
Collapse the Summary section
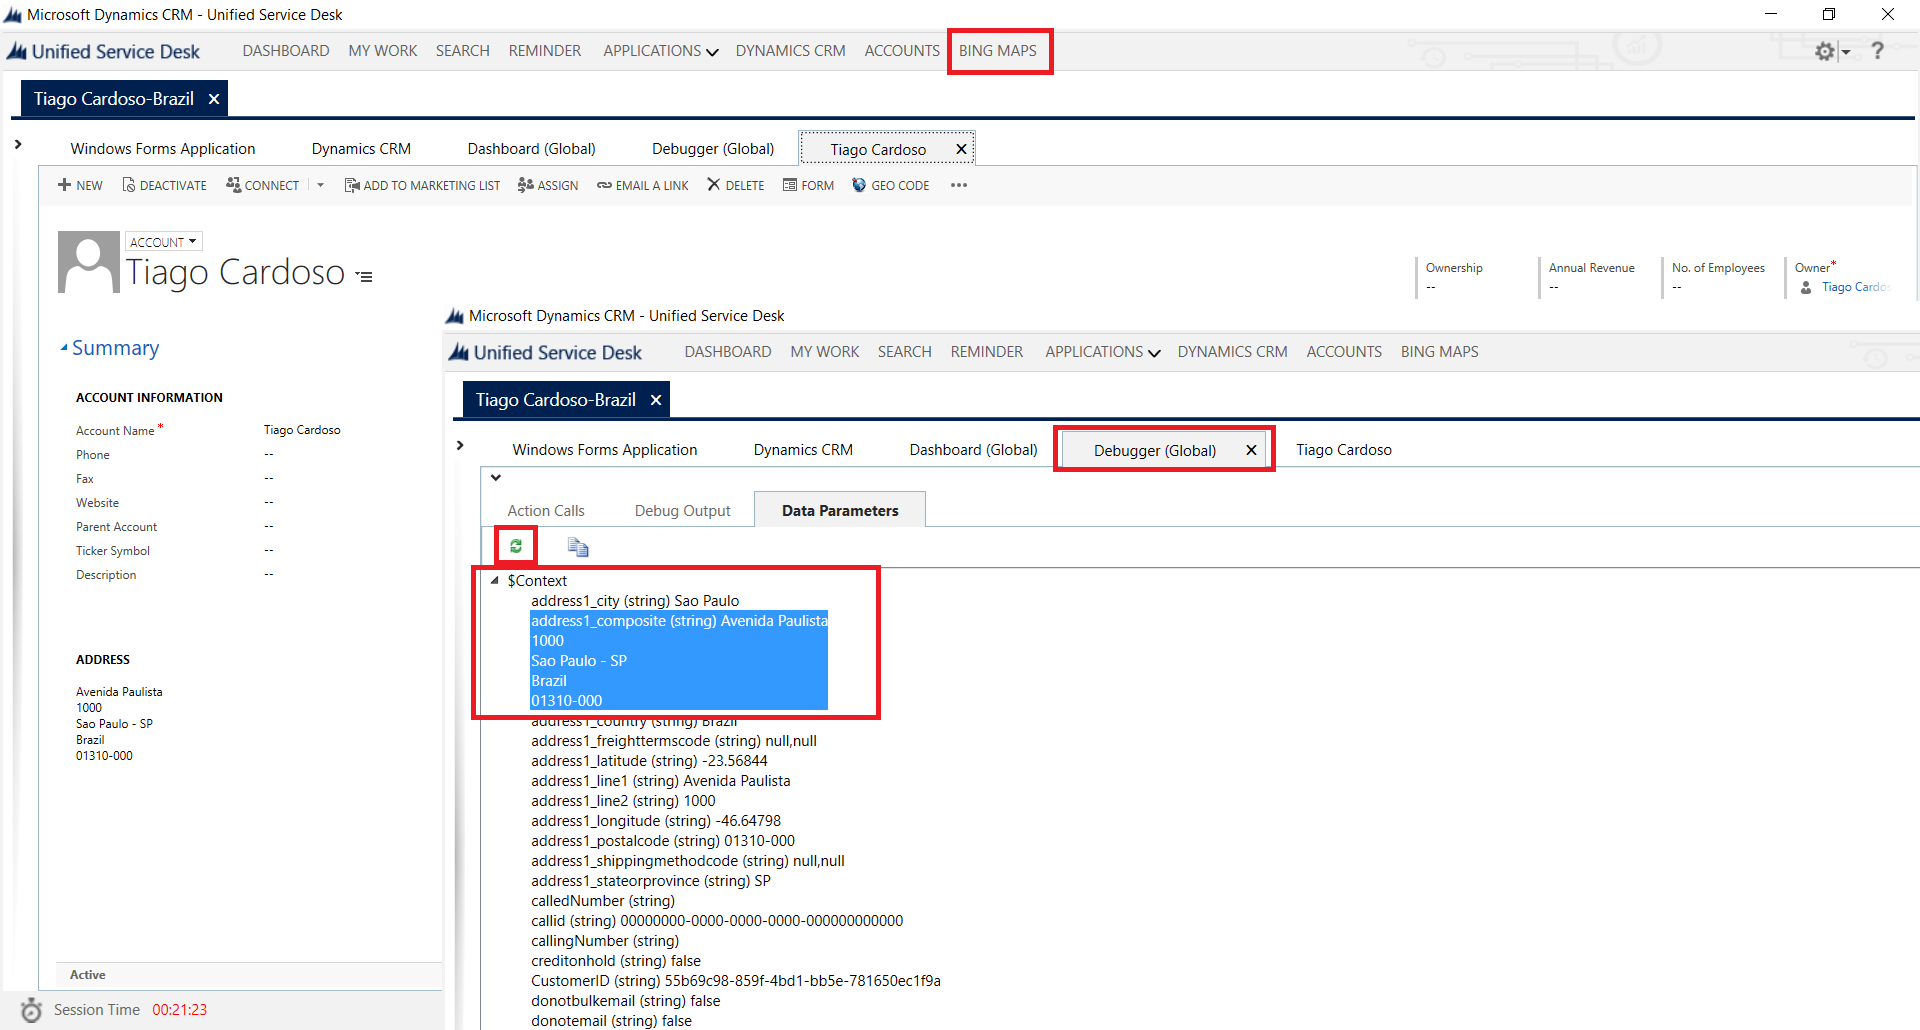[65, 348]
